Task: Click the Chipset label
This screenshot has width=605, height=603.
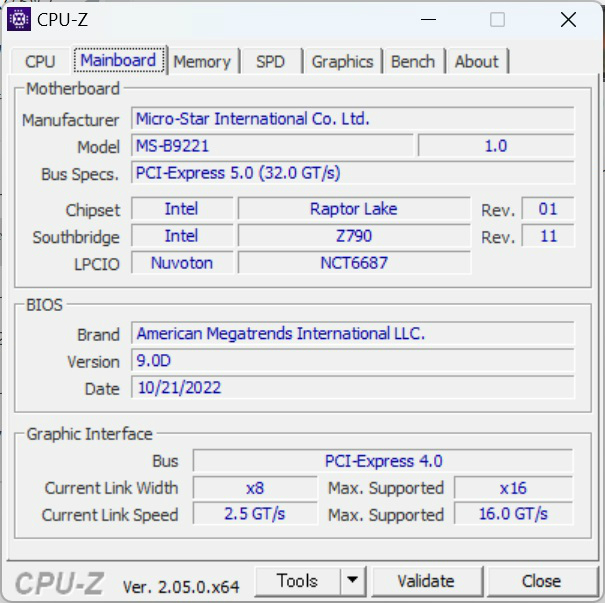Action: 93,210
